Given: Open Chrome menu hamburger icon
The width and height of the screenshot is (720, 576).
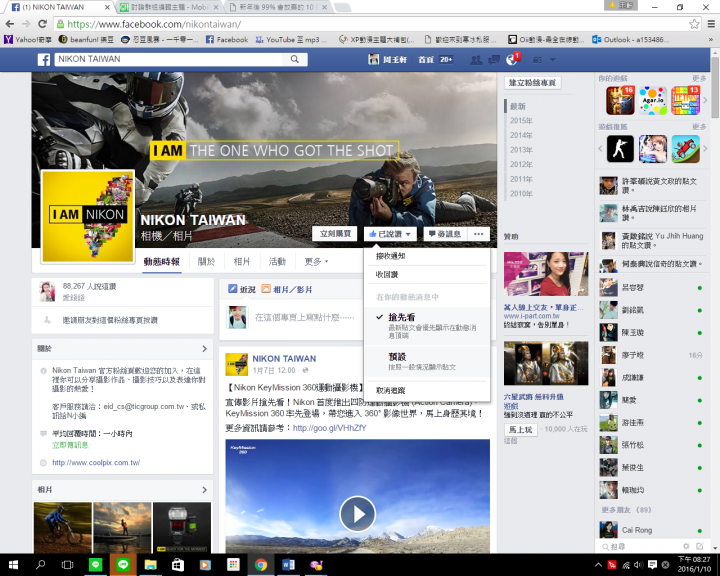Looking at the screenshot, I should (x=711, y=24).
